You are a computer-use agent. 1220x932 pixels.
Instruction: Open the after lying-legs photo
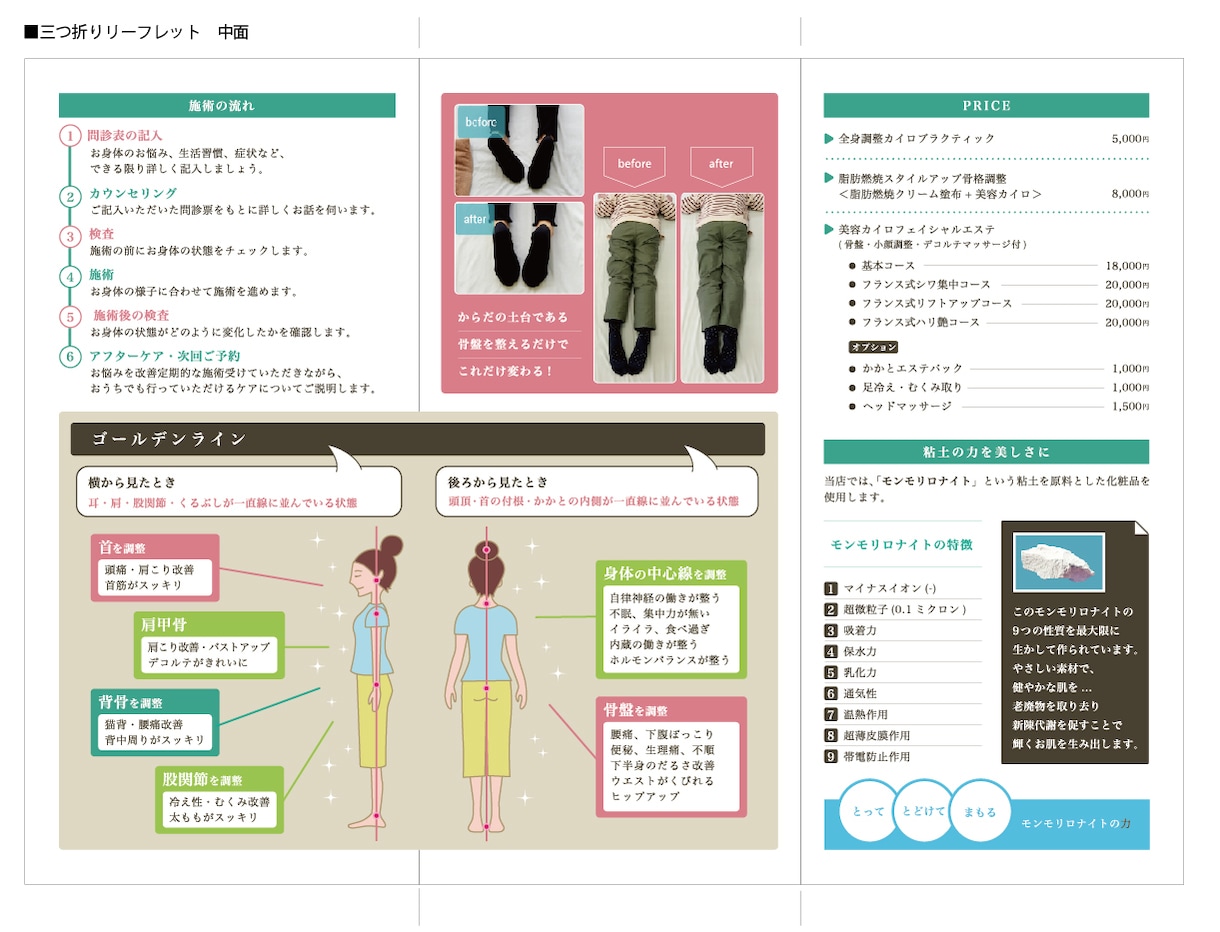pos(722,288)
